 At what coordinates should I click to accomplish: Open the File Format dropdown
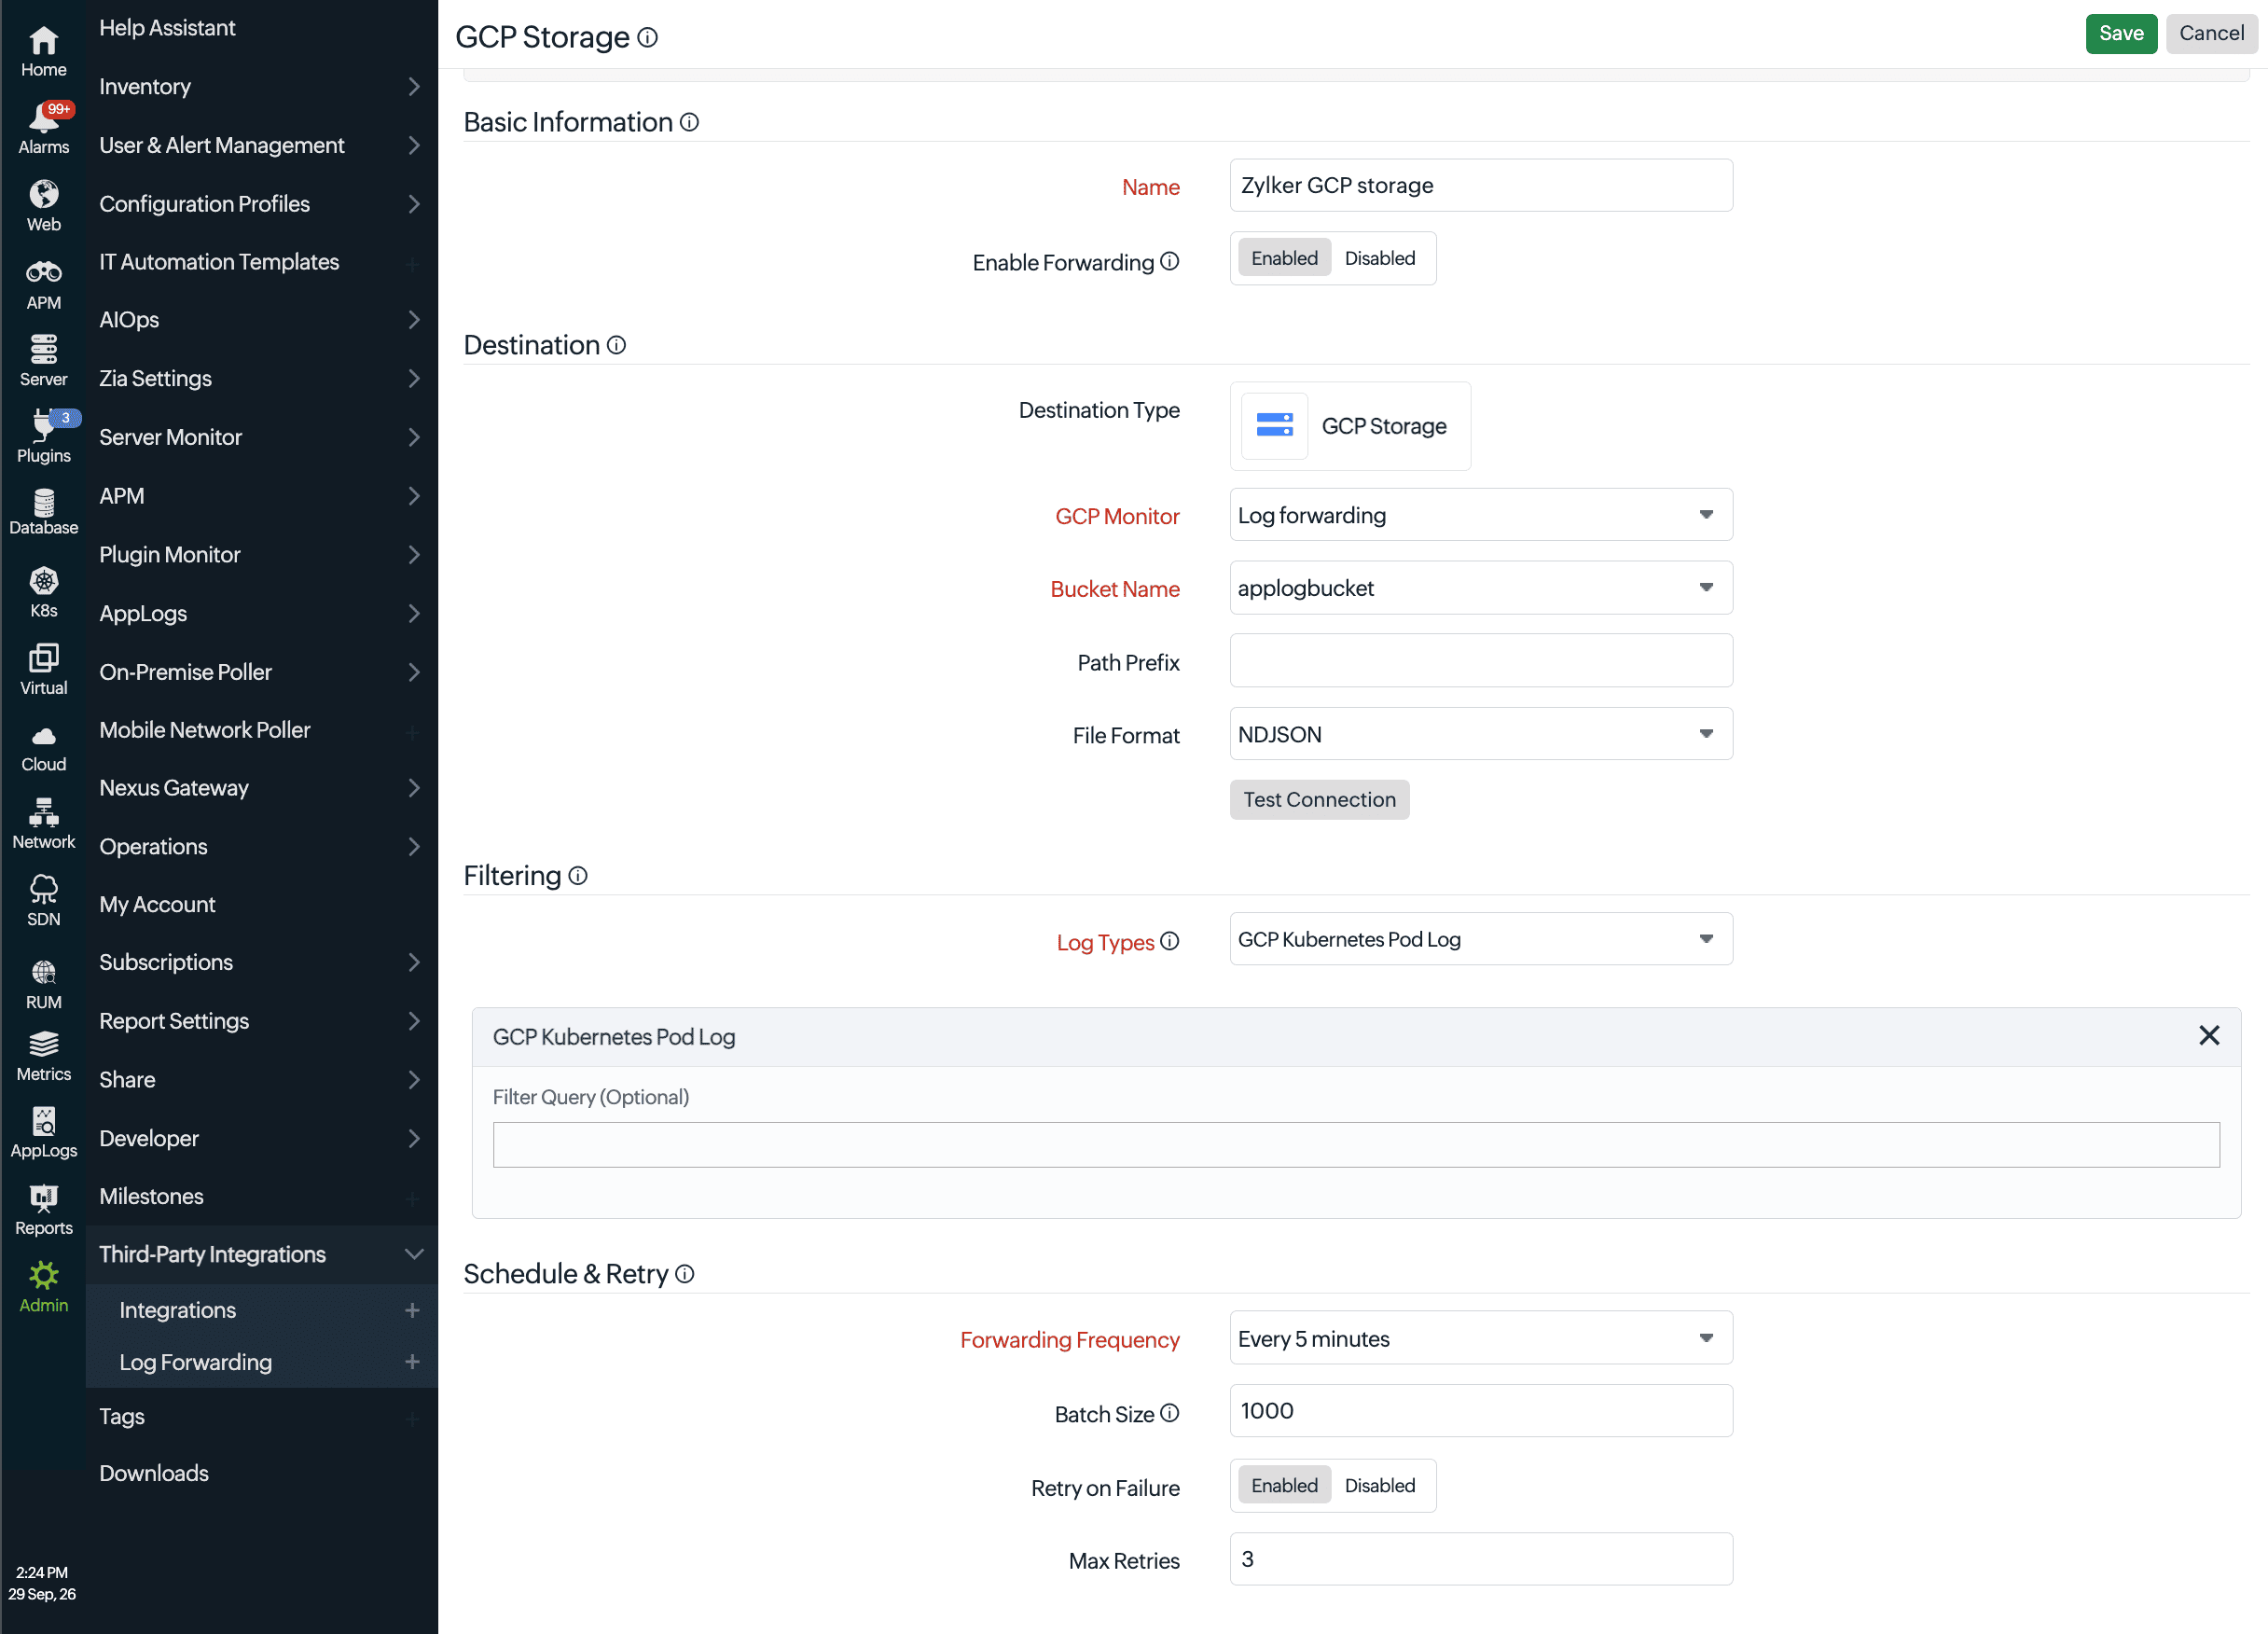1480,734
